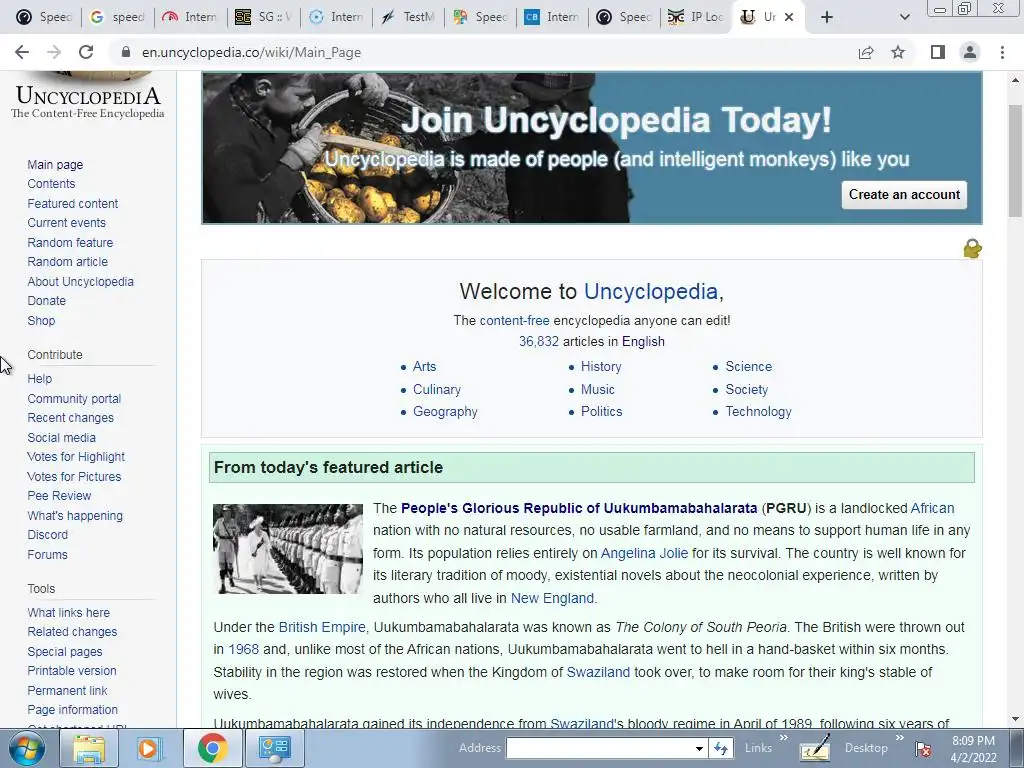The height and width of the screenshot is (768, 1024).
Task: Click the British Empire link
Action: coord(322,627)
